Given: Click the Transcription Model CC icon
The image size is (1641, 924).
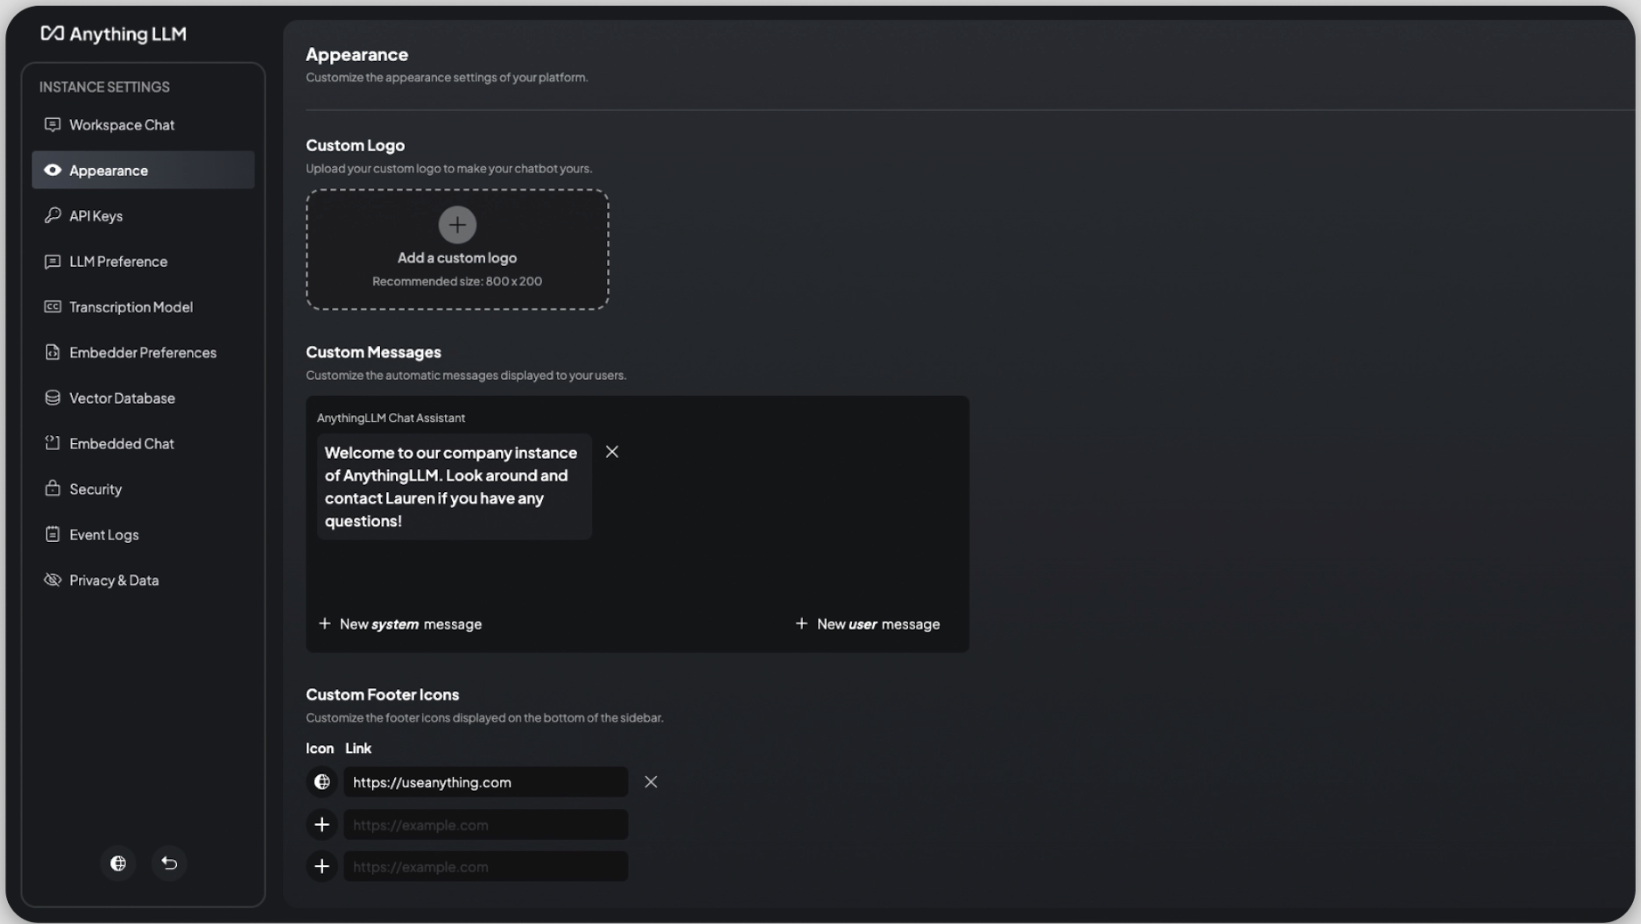Looking at the screenshot, I should [x=52, y=307].
